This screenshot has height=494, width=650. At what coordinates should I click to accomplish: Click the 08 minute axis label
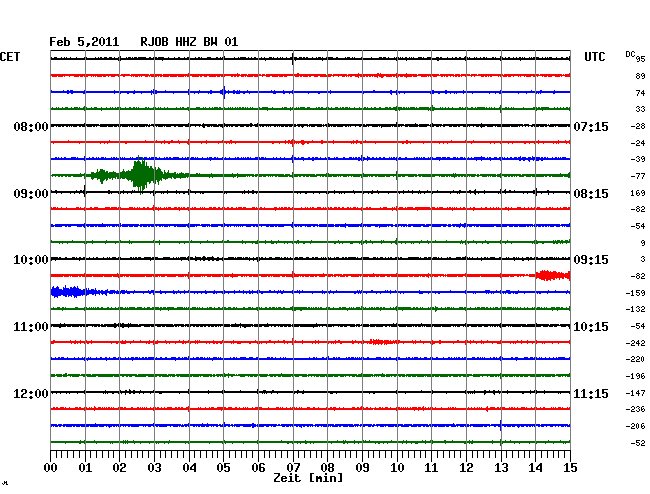(x=327, y=467)
